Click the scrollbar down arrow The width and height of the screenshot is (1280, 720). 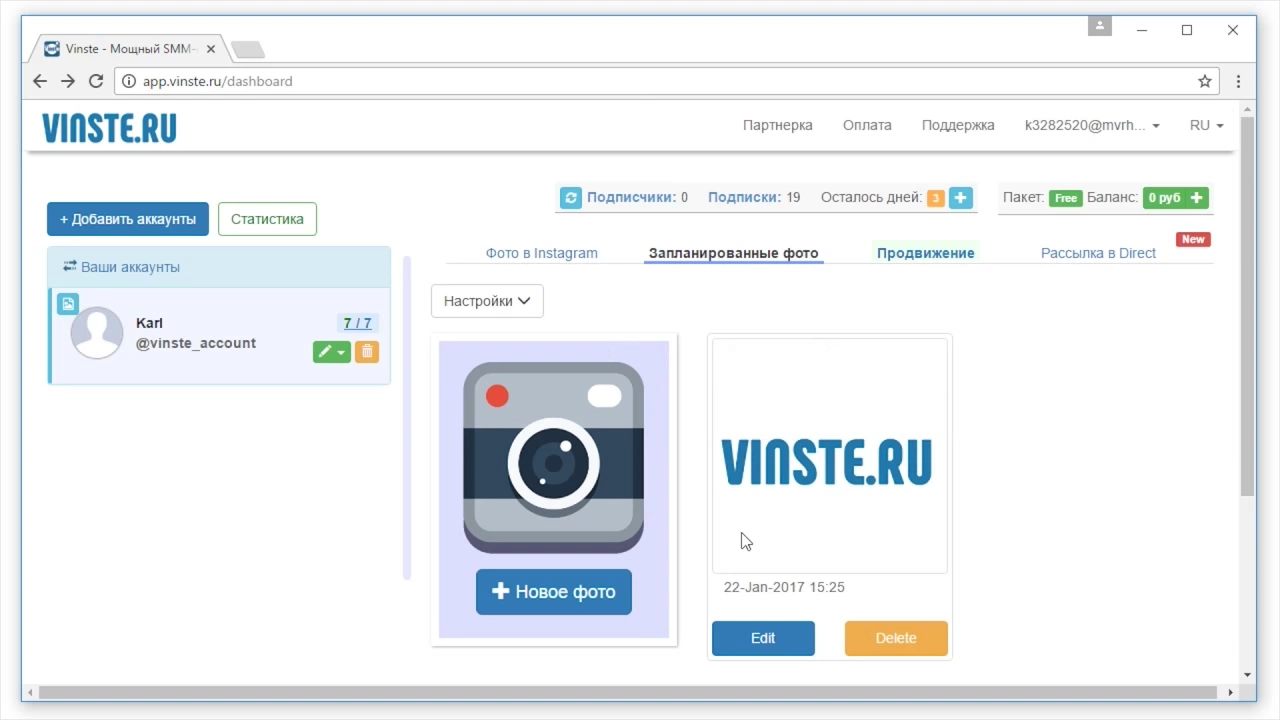pos(1247,674)
